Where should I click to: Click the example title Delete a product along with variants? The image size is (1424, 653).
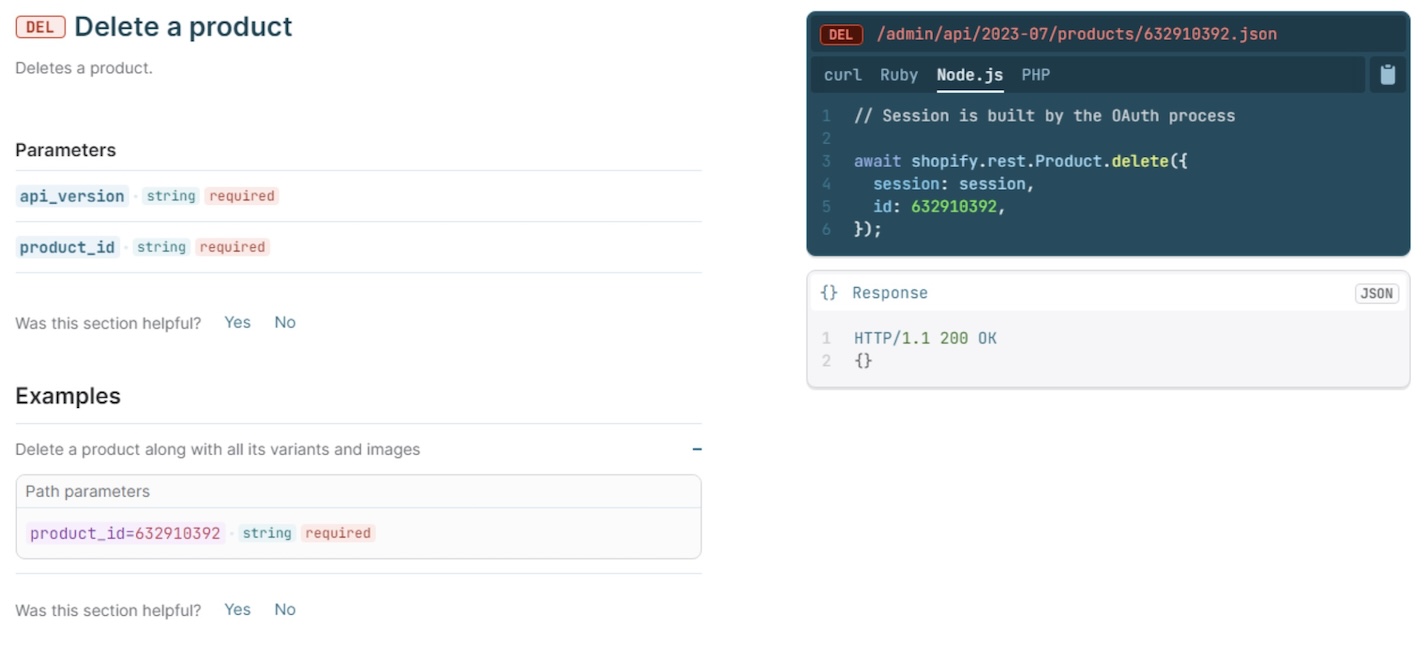pos(217,450)
